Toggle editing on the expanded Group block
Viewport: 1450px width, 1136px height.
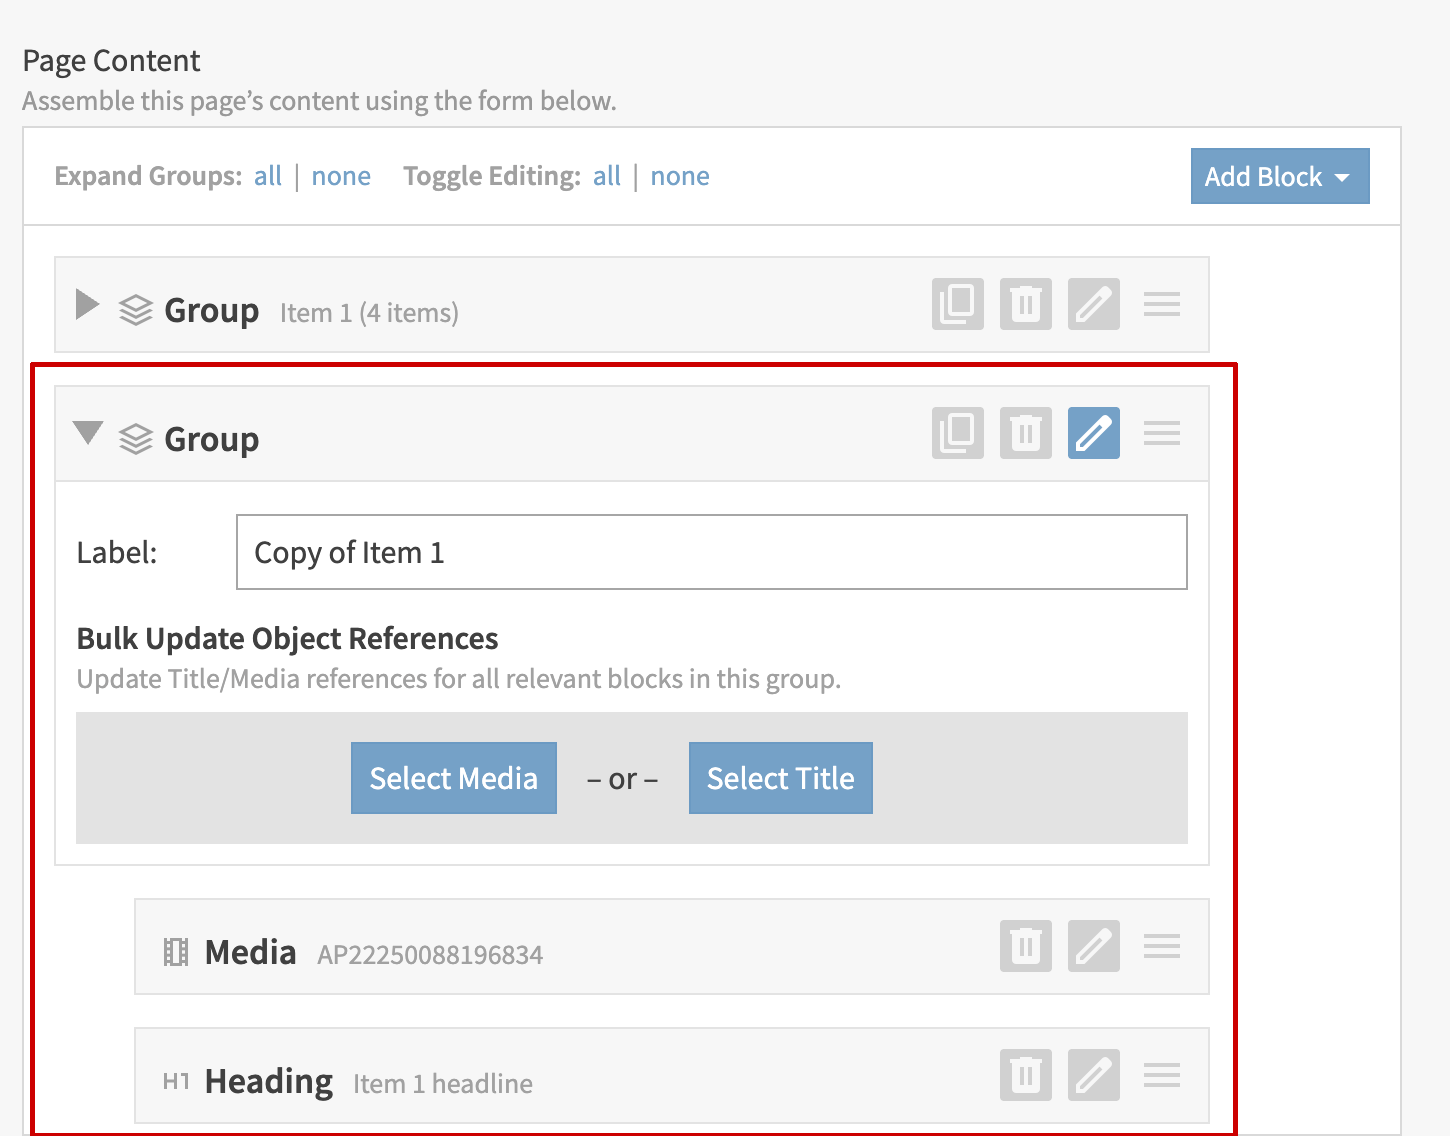1093,433
